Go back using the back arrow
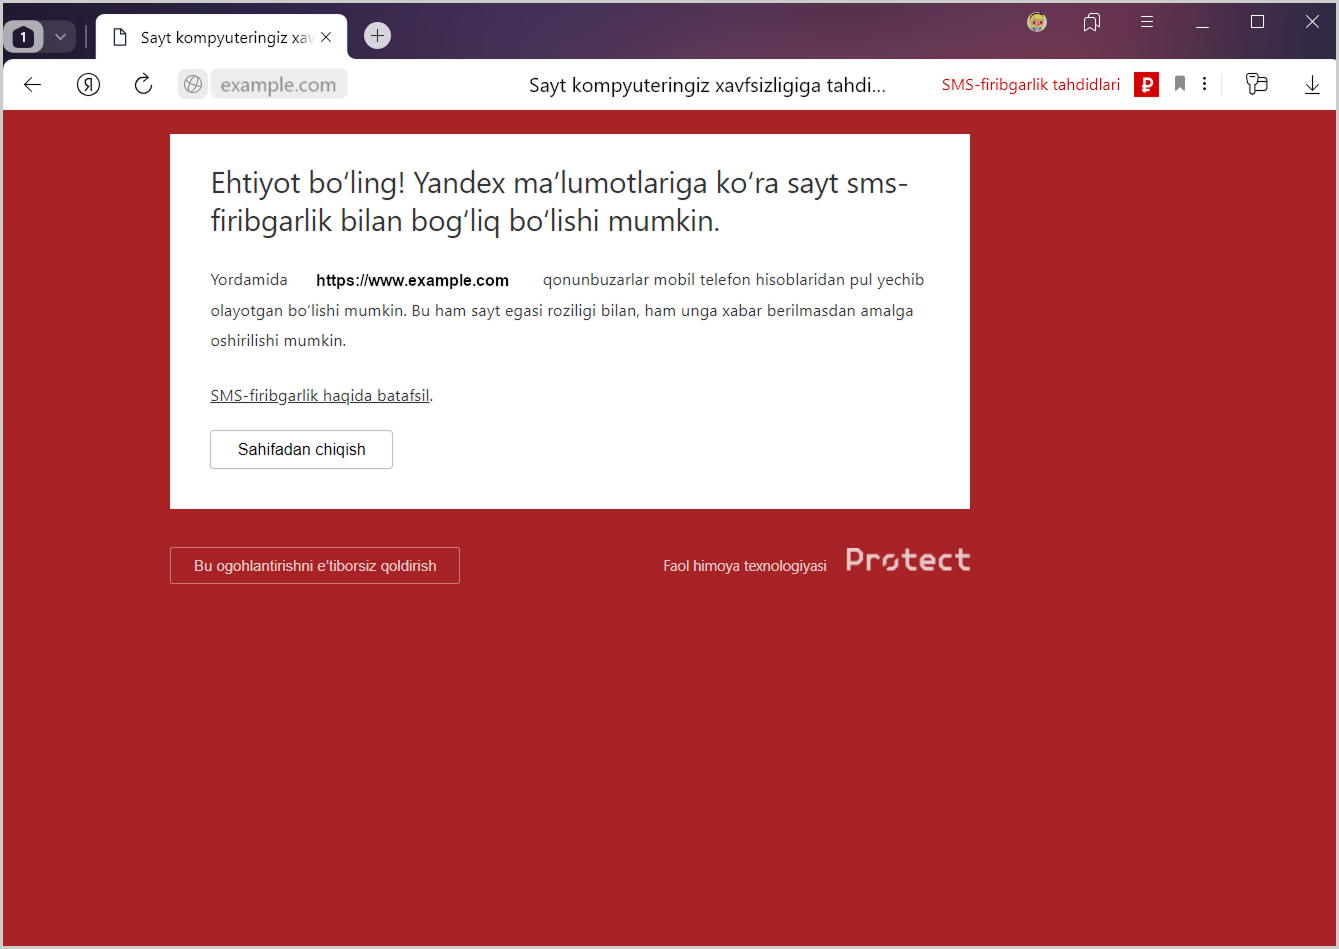1339x949 pixels. tap(32, 85)
